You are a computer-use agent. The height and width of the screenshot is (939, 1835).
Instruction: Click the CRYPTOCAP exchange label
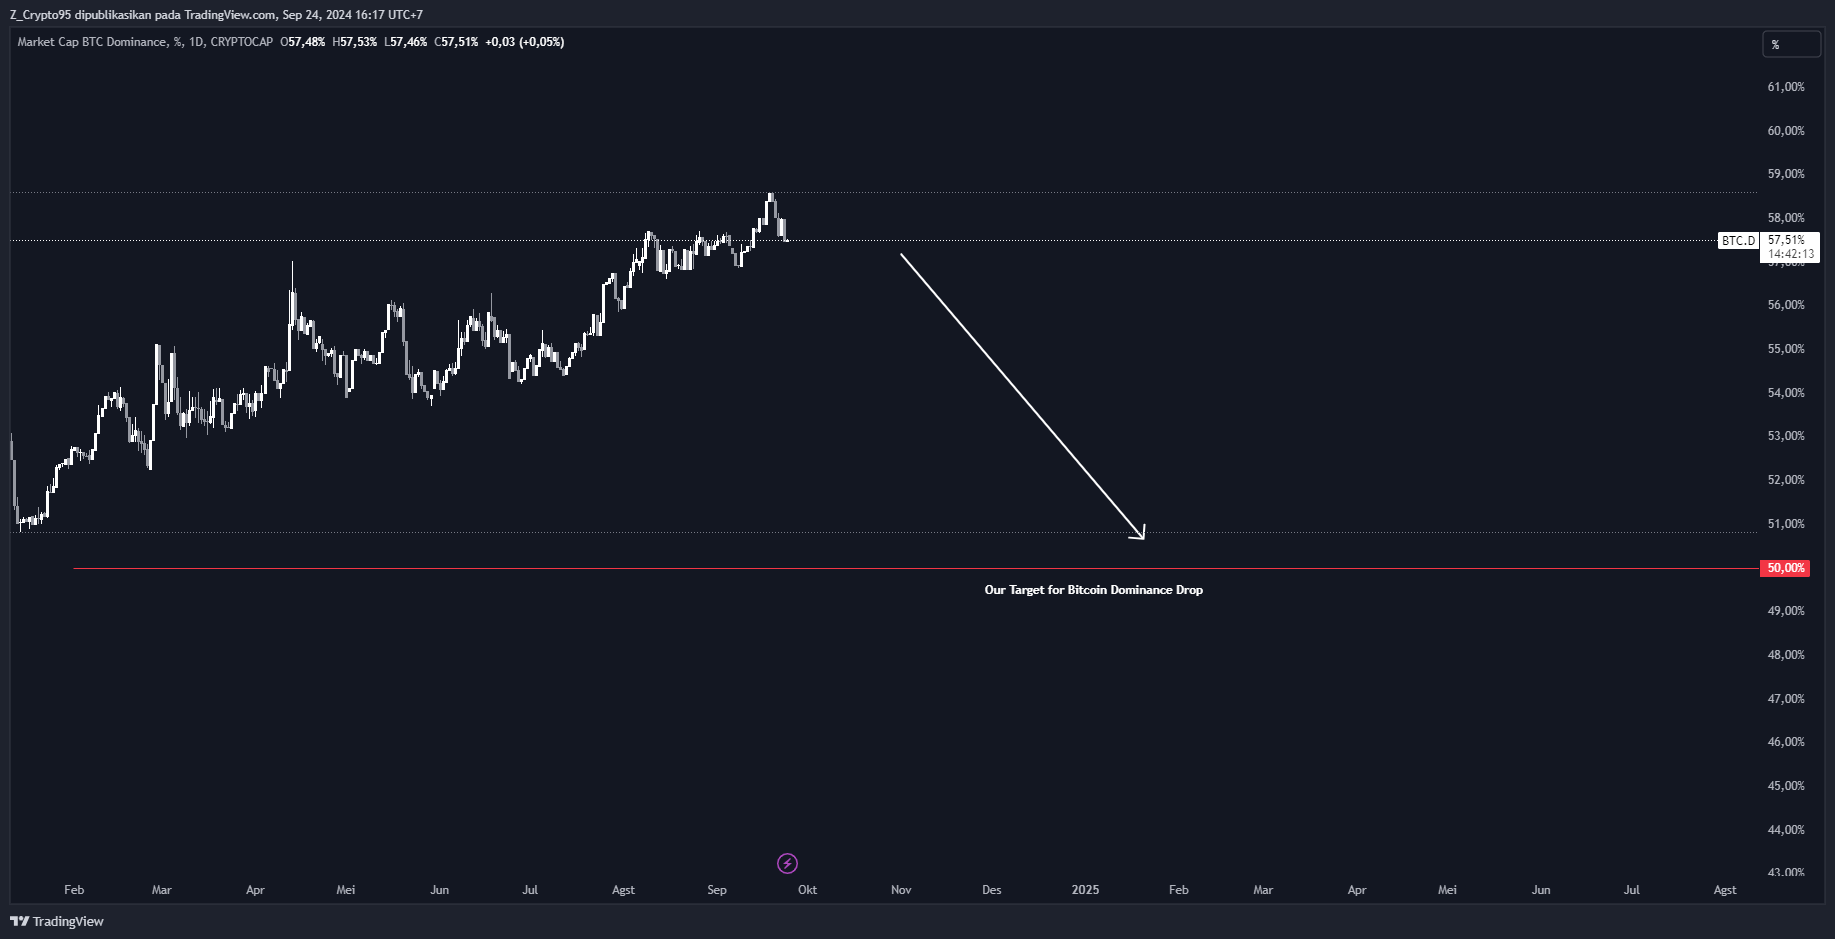[243, 42]
